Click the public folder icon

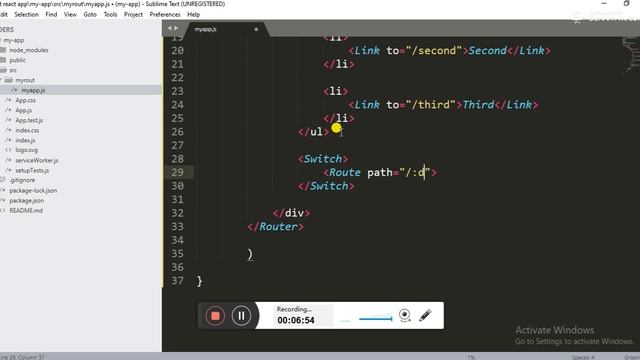click(3, 60)
